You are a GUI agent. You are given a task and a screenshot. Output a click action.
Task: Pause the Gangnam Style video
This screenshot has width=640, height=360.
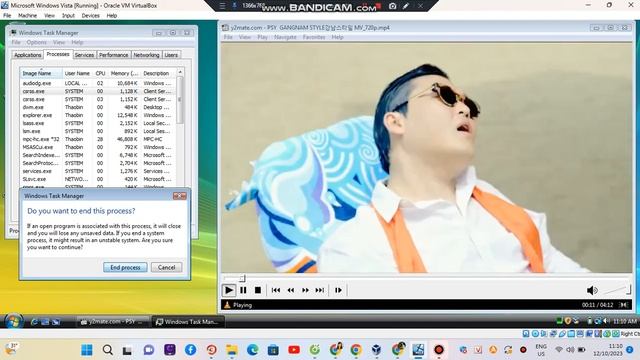point(243,290)
